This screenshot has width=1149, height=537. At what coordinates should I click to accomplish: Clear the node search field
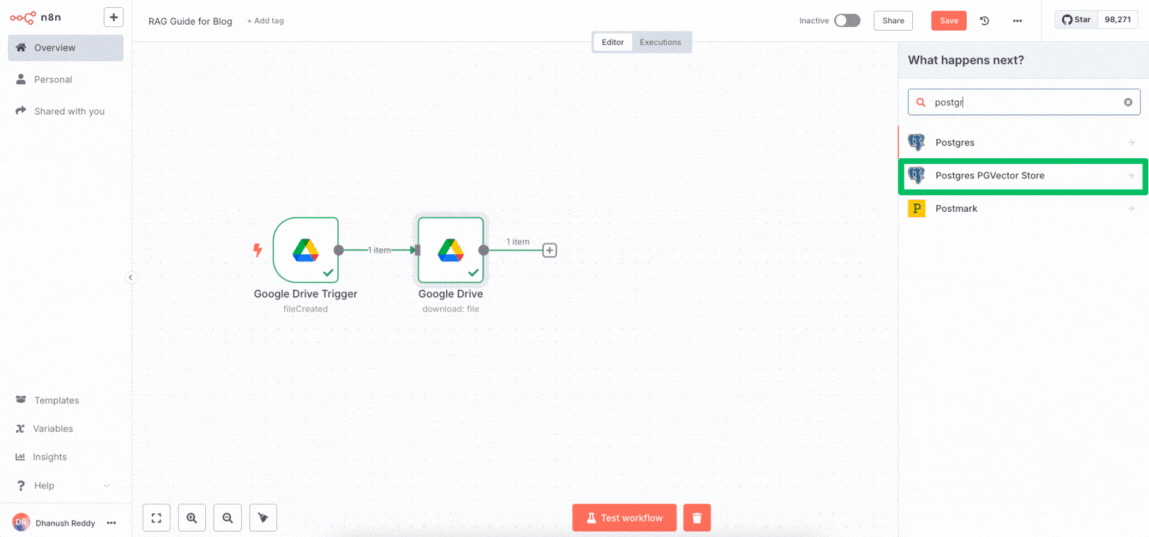(1128, 102)
